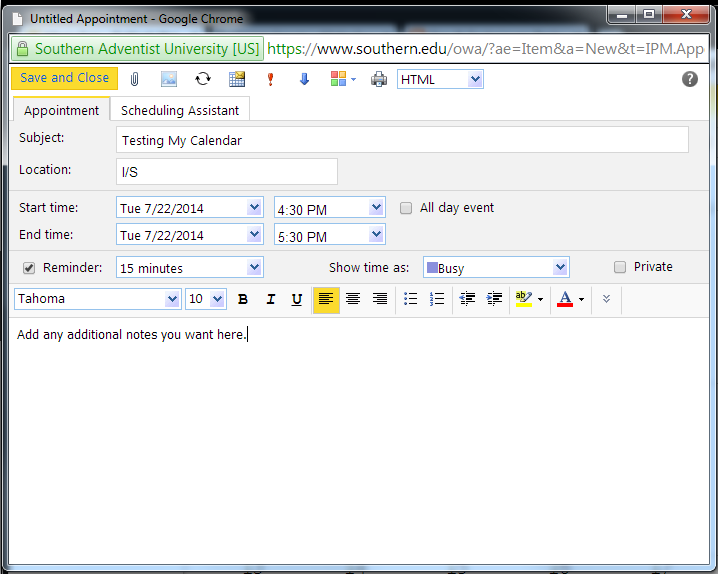Open the 15 minutes reminder dropdown
718x574 pixels.
tap(190, 268)
